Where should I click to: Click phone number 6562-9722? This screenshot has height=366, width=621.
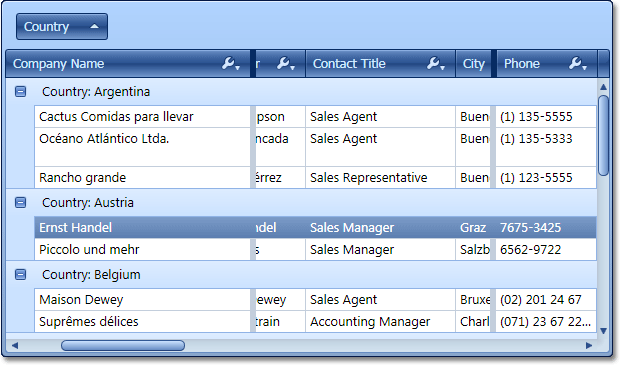click(x=530, y=250)
